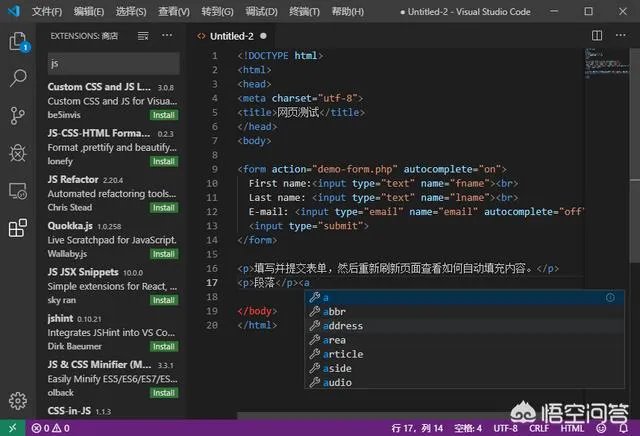This screenshot has height=436, width=640.
Task: Open the Debug view icon
Action: 18,153
